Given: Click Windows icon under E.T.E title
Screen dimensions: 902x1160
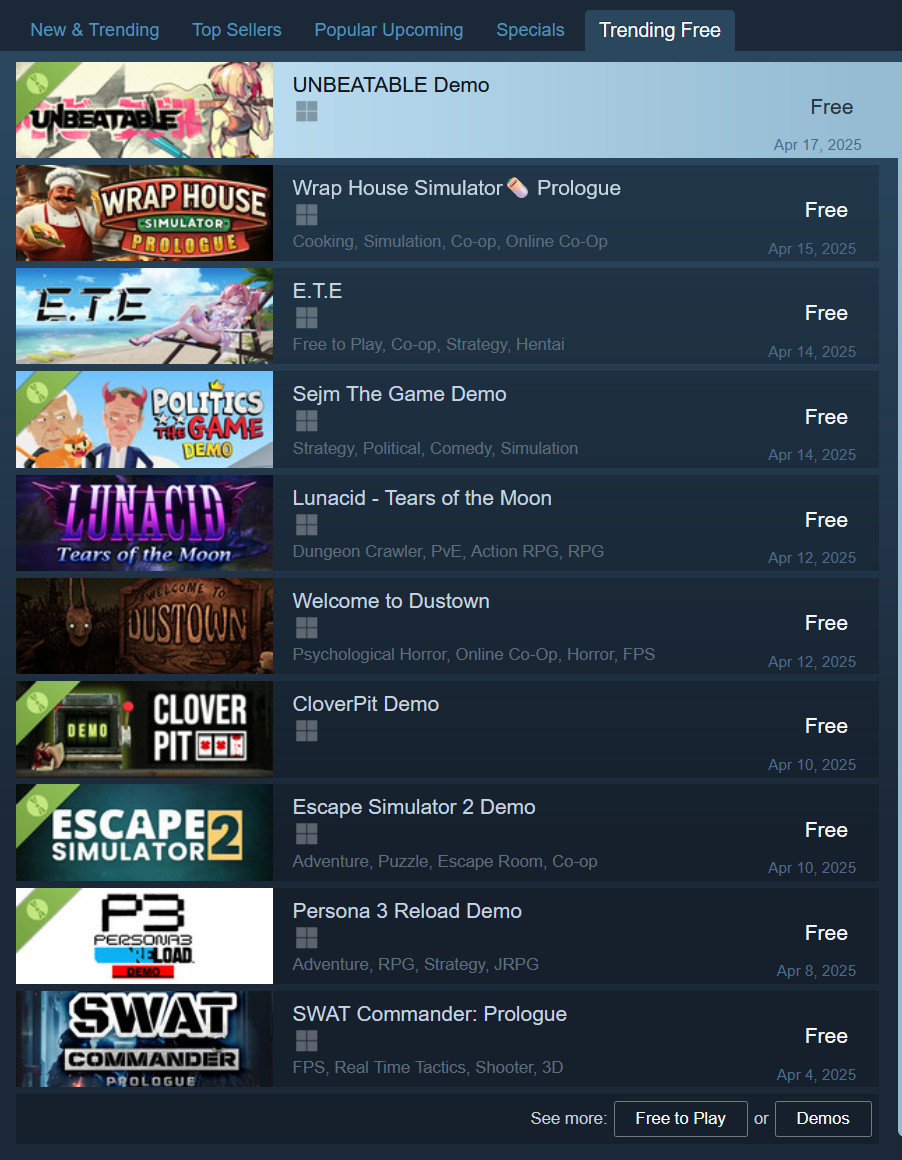Looking at the screenshot, I should pyautogui.click(x=306, y=317).
